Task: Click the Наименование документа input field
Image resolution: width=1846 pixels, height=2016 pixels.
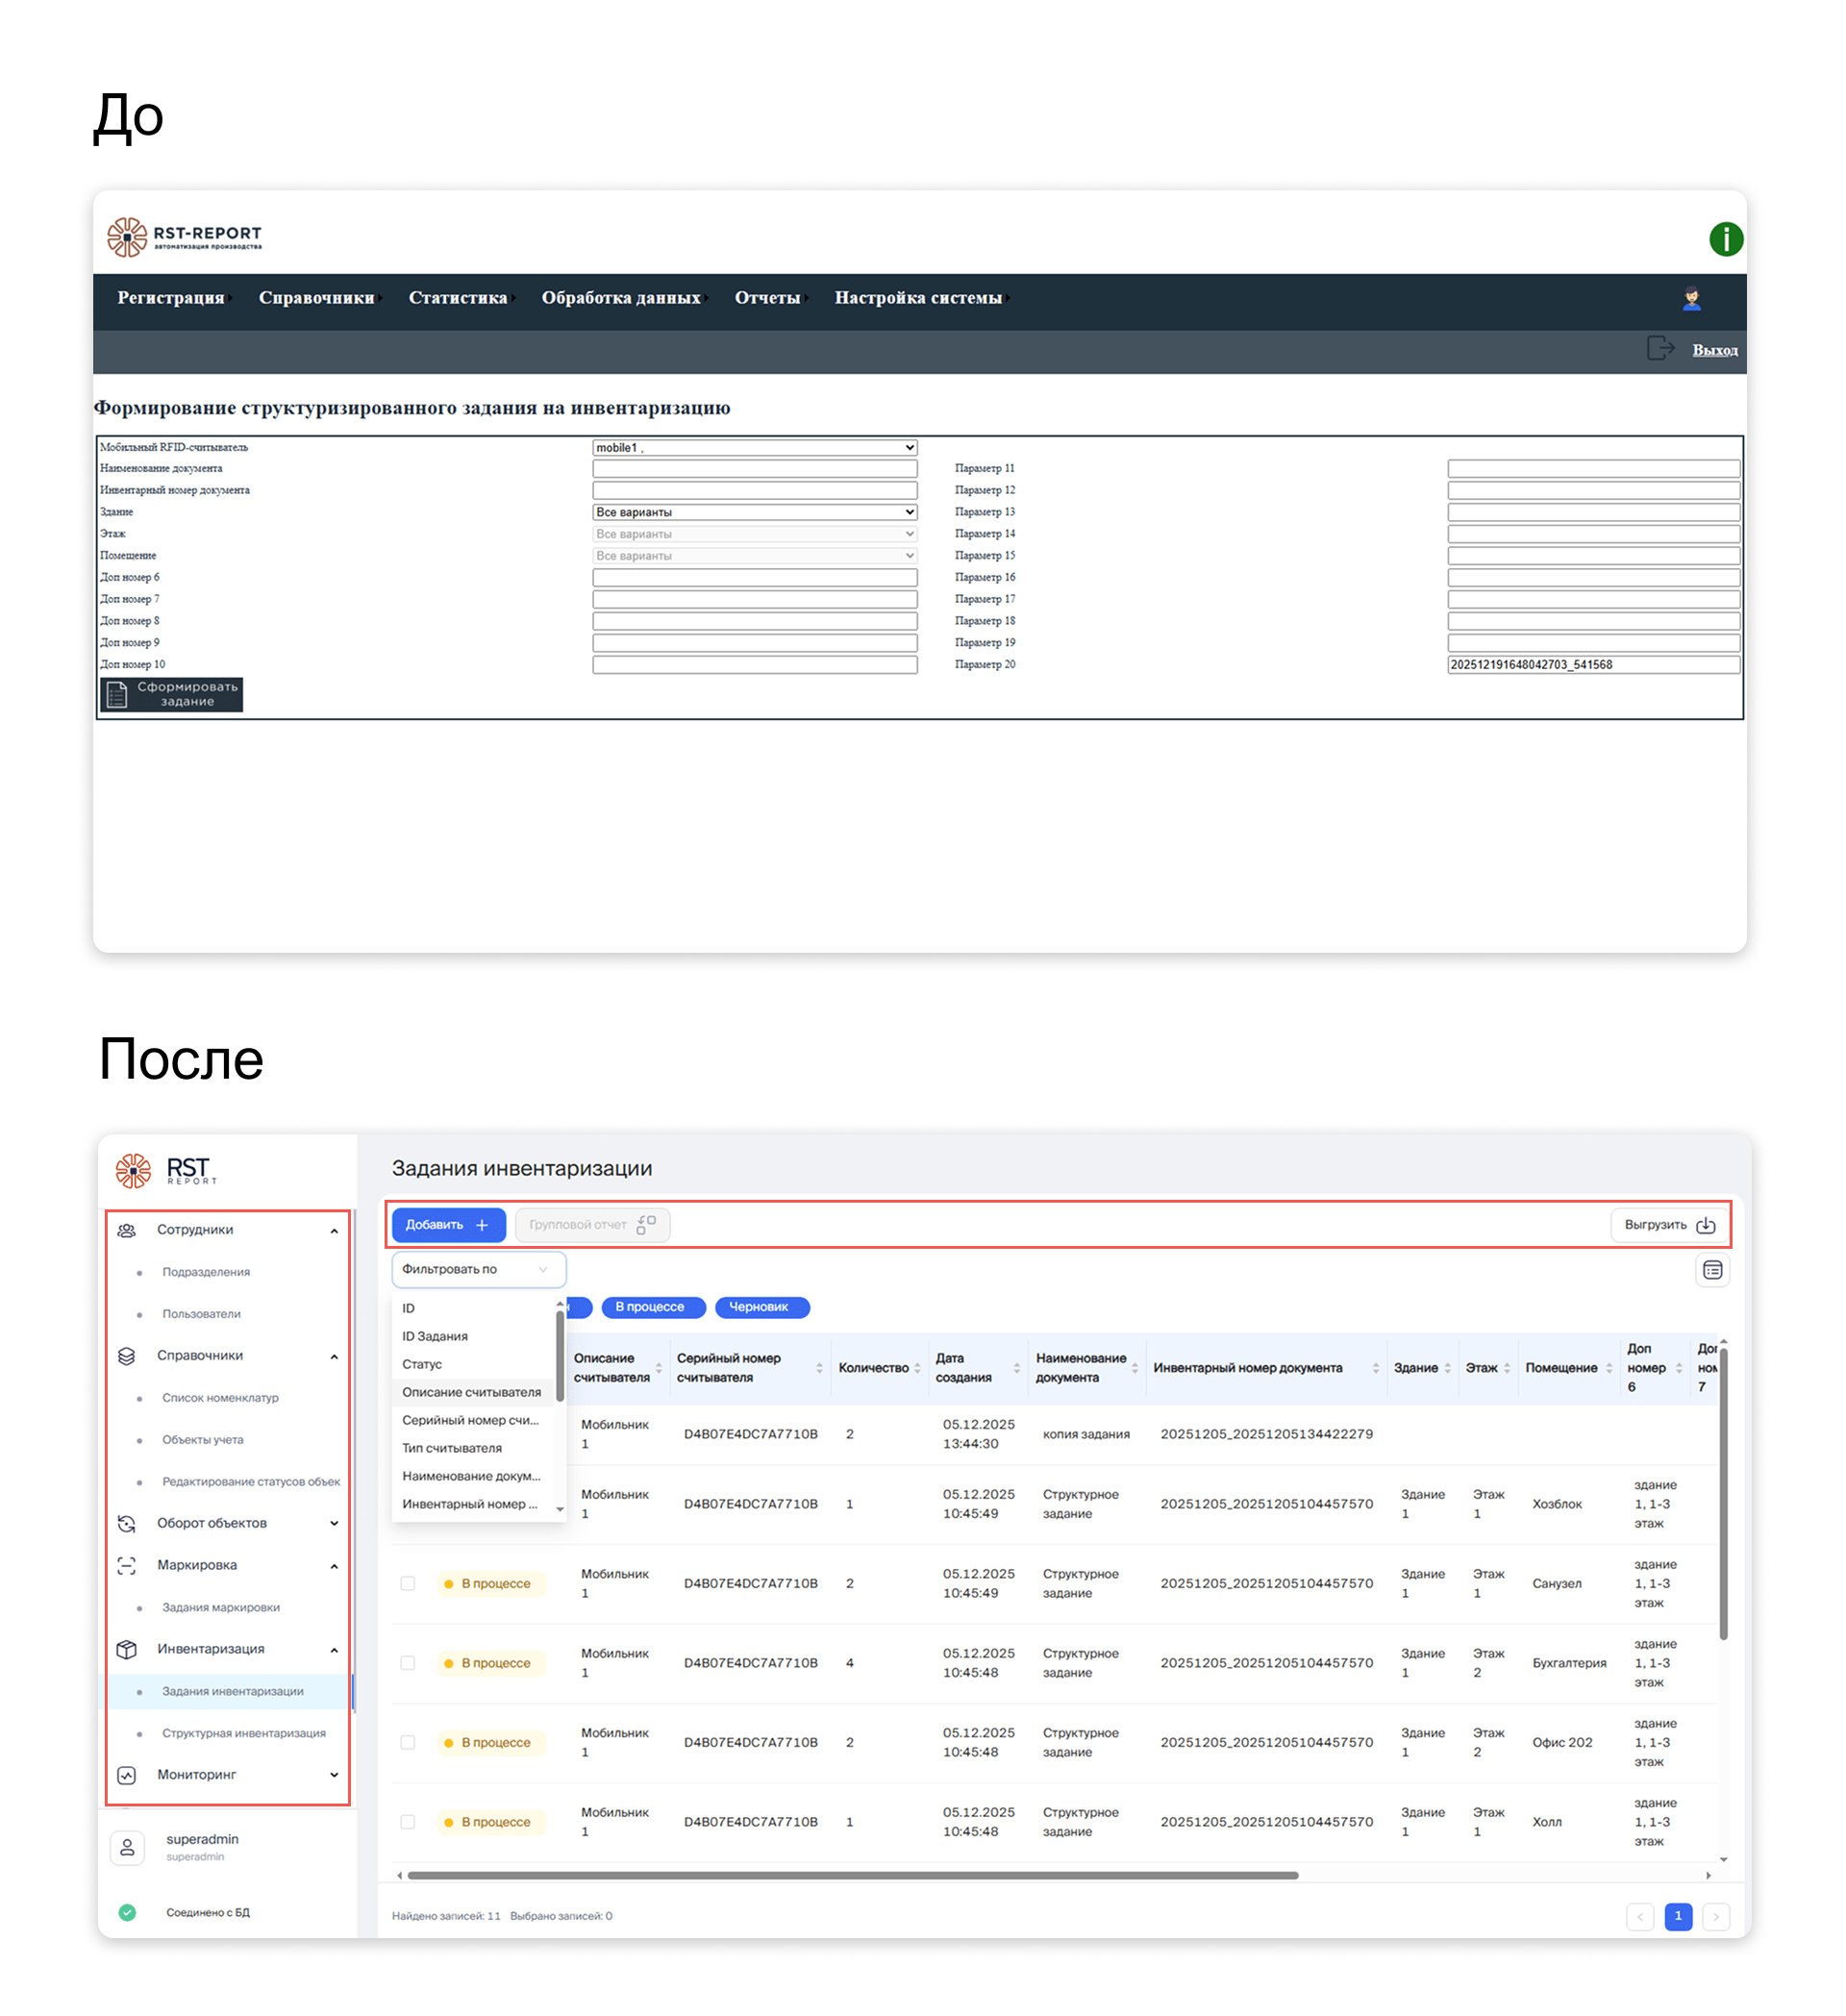Action: (754, 469)
